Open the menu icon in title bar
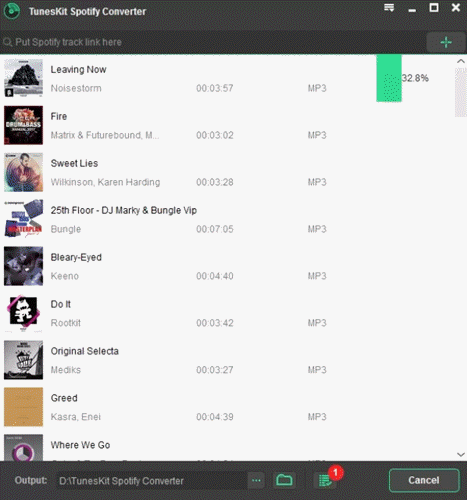Image resolution: width=467 pixels, height=500 pixels. pos(389,8)
